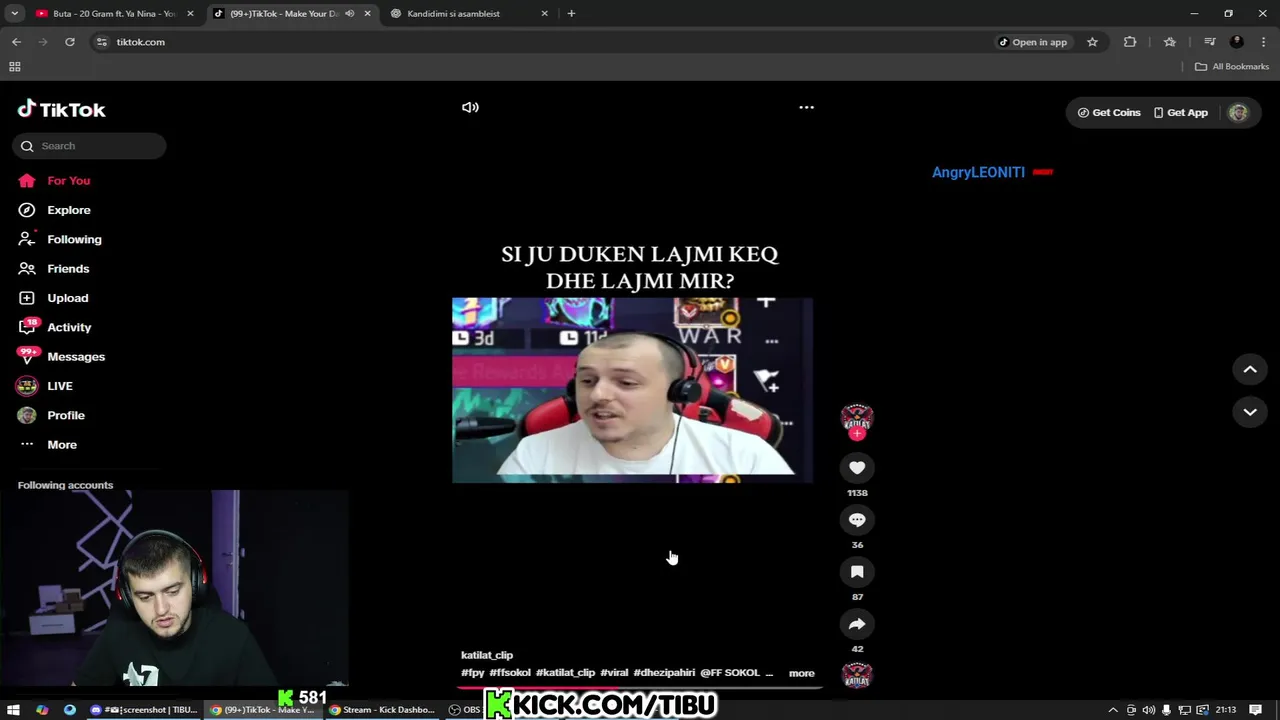
Task: Click Open in app button
Action: point(1033,42)
